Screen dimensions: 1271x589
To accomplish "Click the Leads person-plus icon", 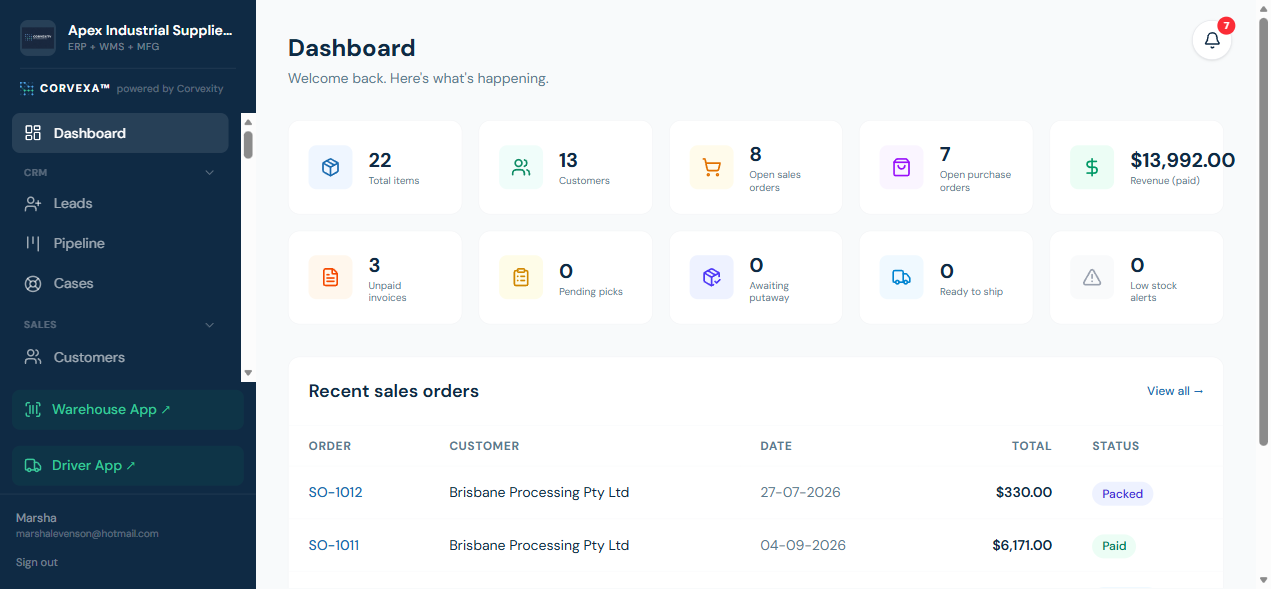I will pos(33,203).
